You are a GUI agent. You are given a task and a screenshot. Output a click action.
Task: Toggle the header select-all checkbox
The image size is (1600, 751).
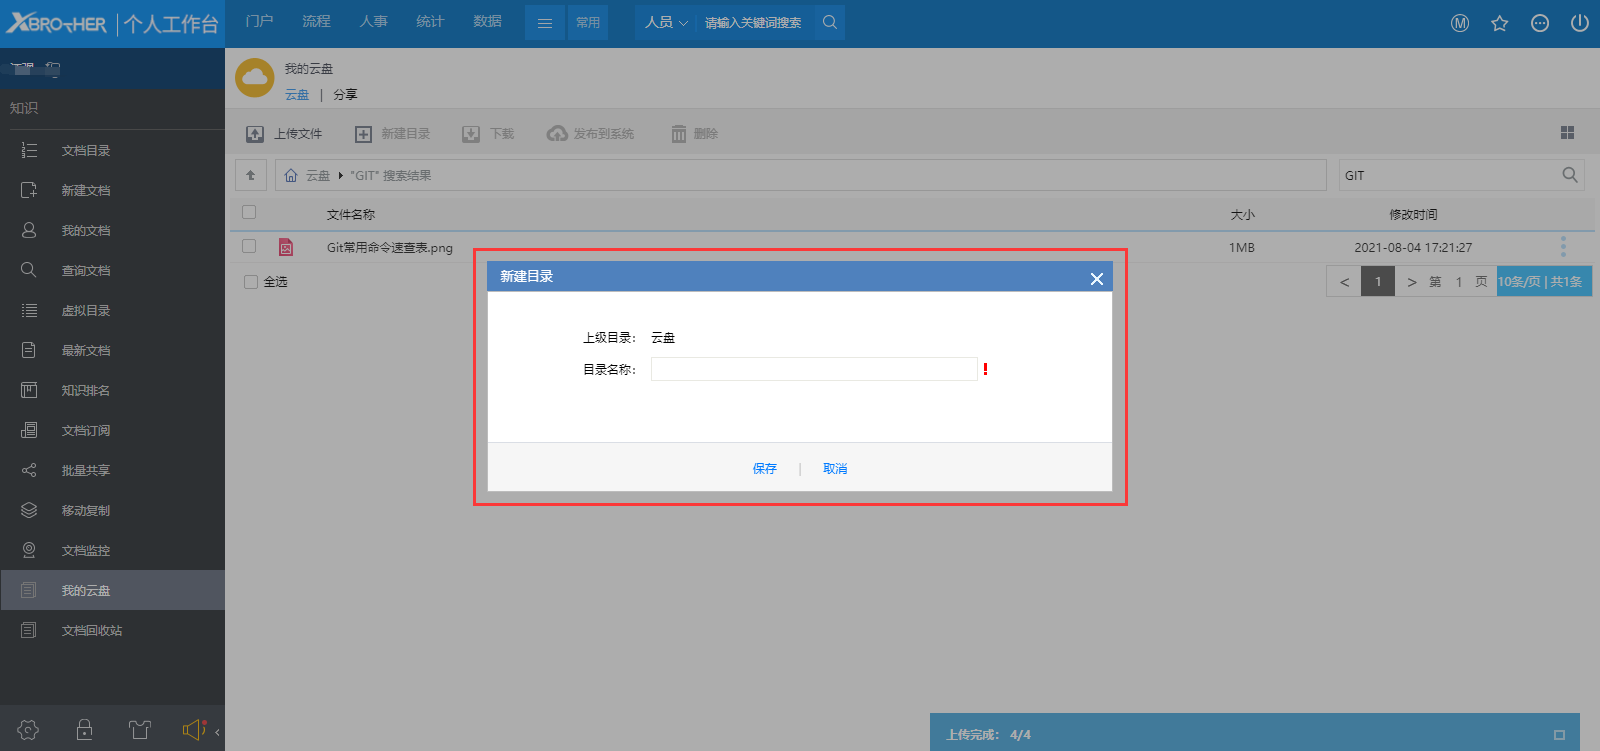[x=249, y=212]
